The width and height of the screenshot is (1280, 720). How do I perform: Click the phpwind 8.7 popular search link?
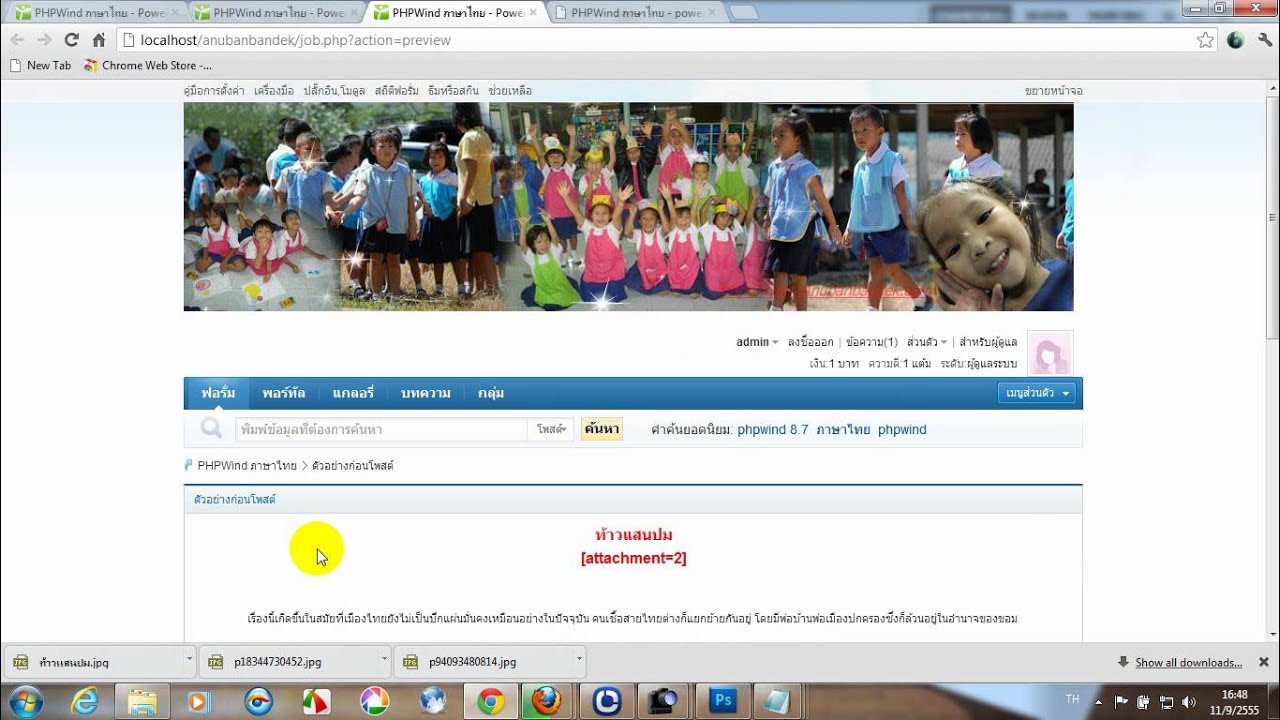pos(772,429)
